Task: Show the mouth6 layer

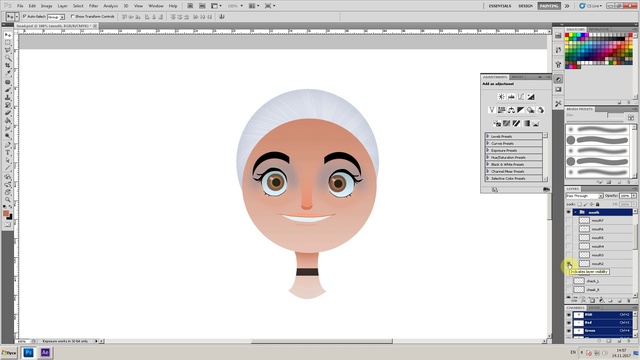Action: point(569,229)
